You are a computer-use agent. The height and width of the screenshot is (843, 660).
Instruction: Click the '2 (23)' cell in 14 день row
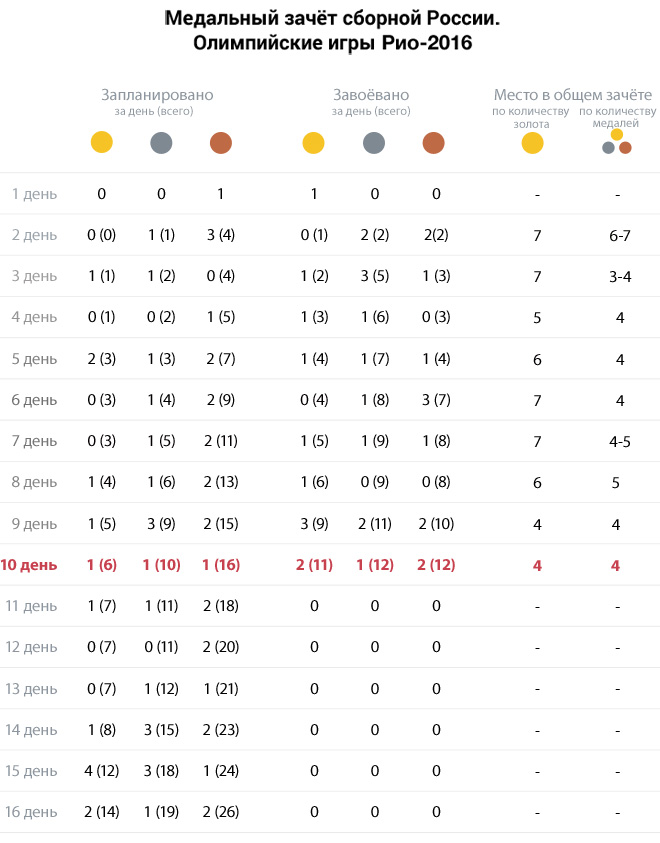[221, 730]
